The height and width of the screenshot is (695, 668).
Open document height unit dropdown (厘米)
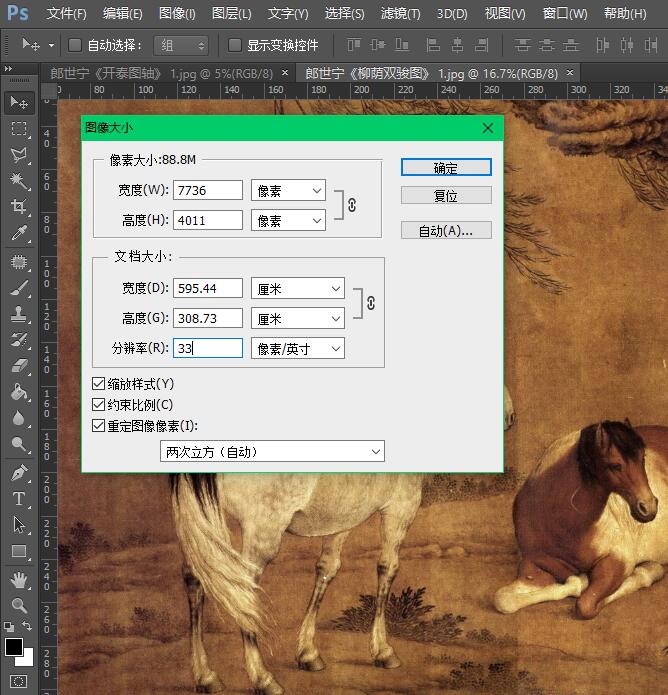(298, 318)
